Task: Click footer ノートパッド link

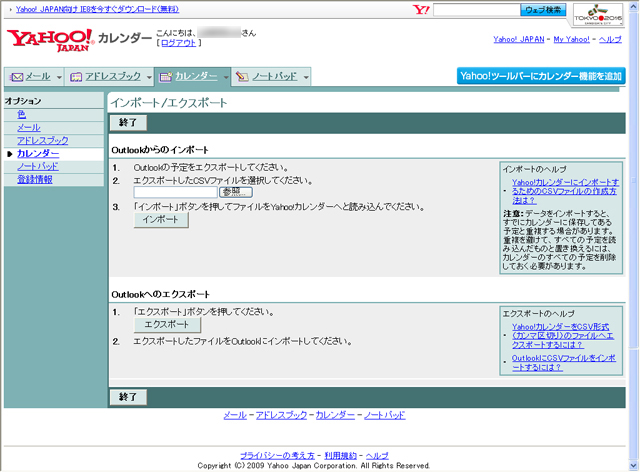Action: 384,415
